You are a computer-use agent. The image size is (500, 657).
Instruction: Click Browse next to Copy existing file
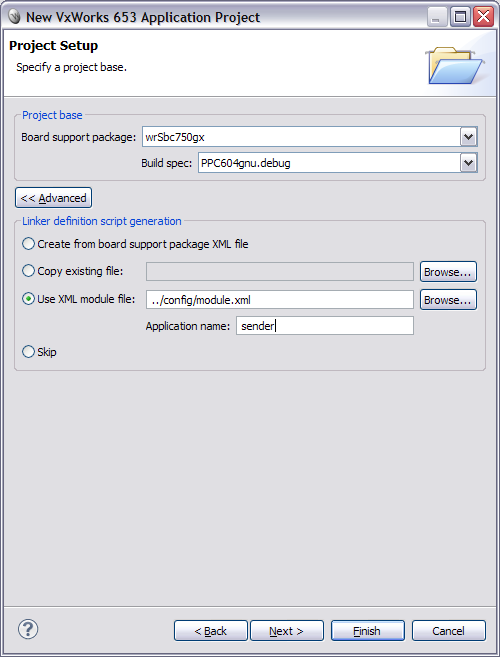(x=448, y=272)
